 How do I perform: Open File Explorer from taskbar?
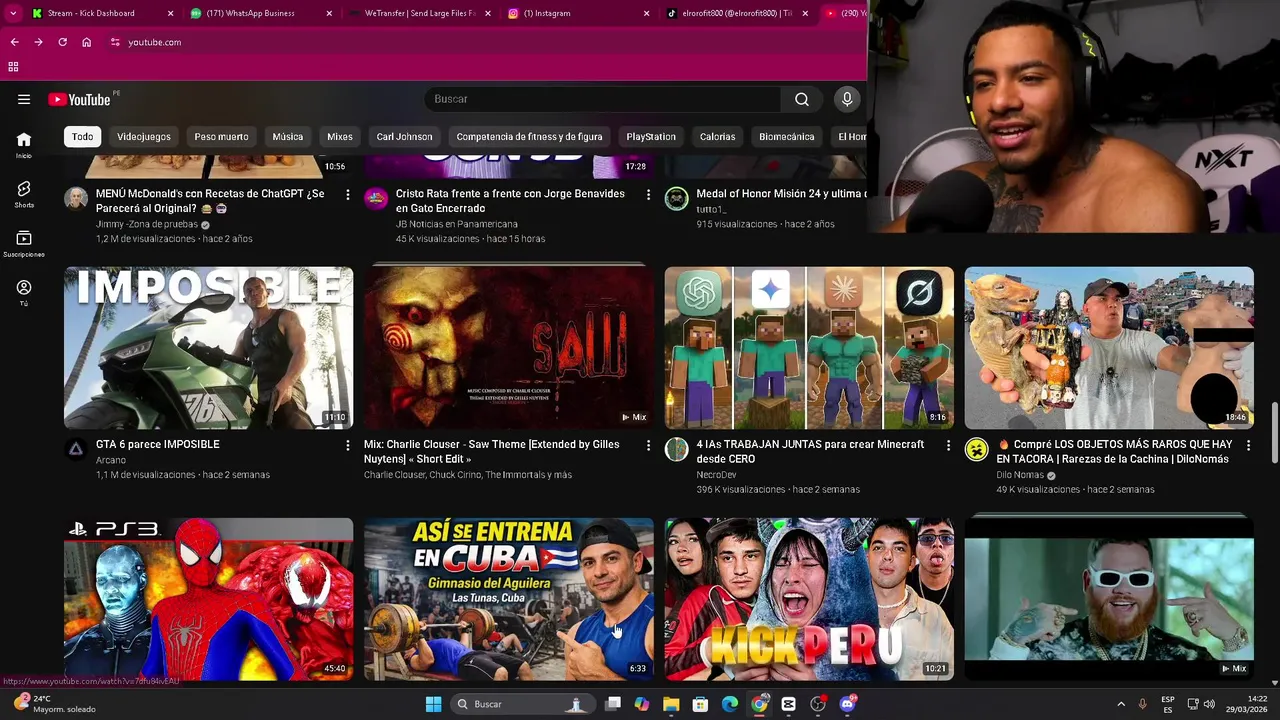pyautogui.click(x=671, y=704)
